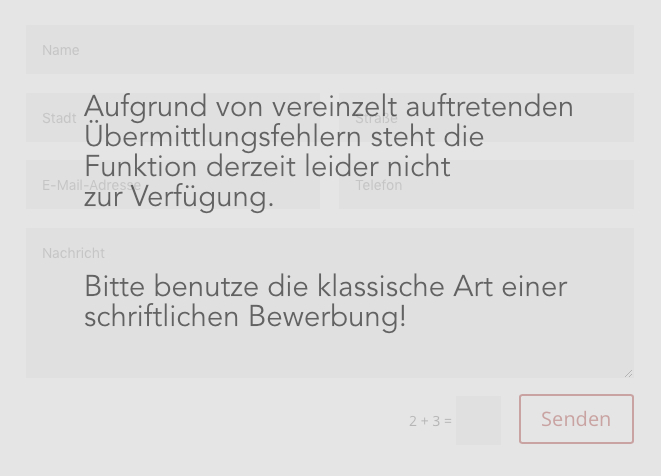661x476 pixels.
Task: Click the 'Nachricht' placeholder label
Action: pos(73,253)
